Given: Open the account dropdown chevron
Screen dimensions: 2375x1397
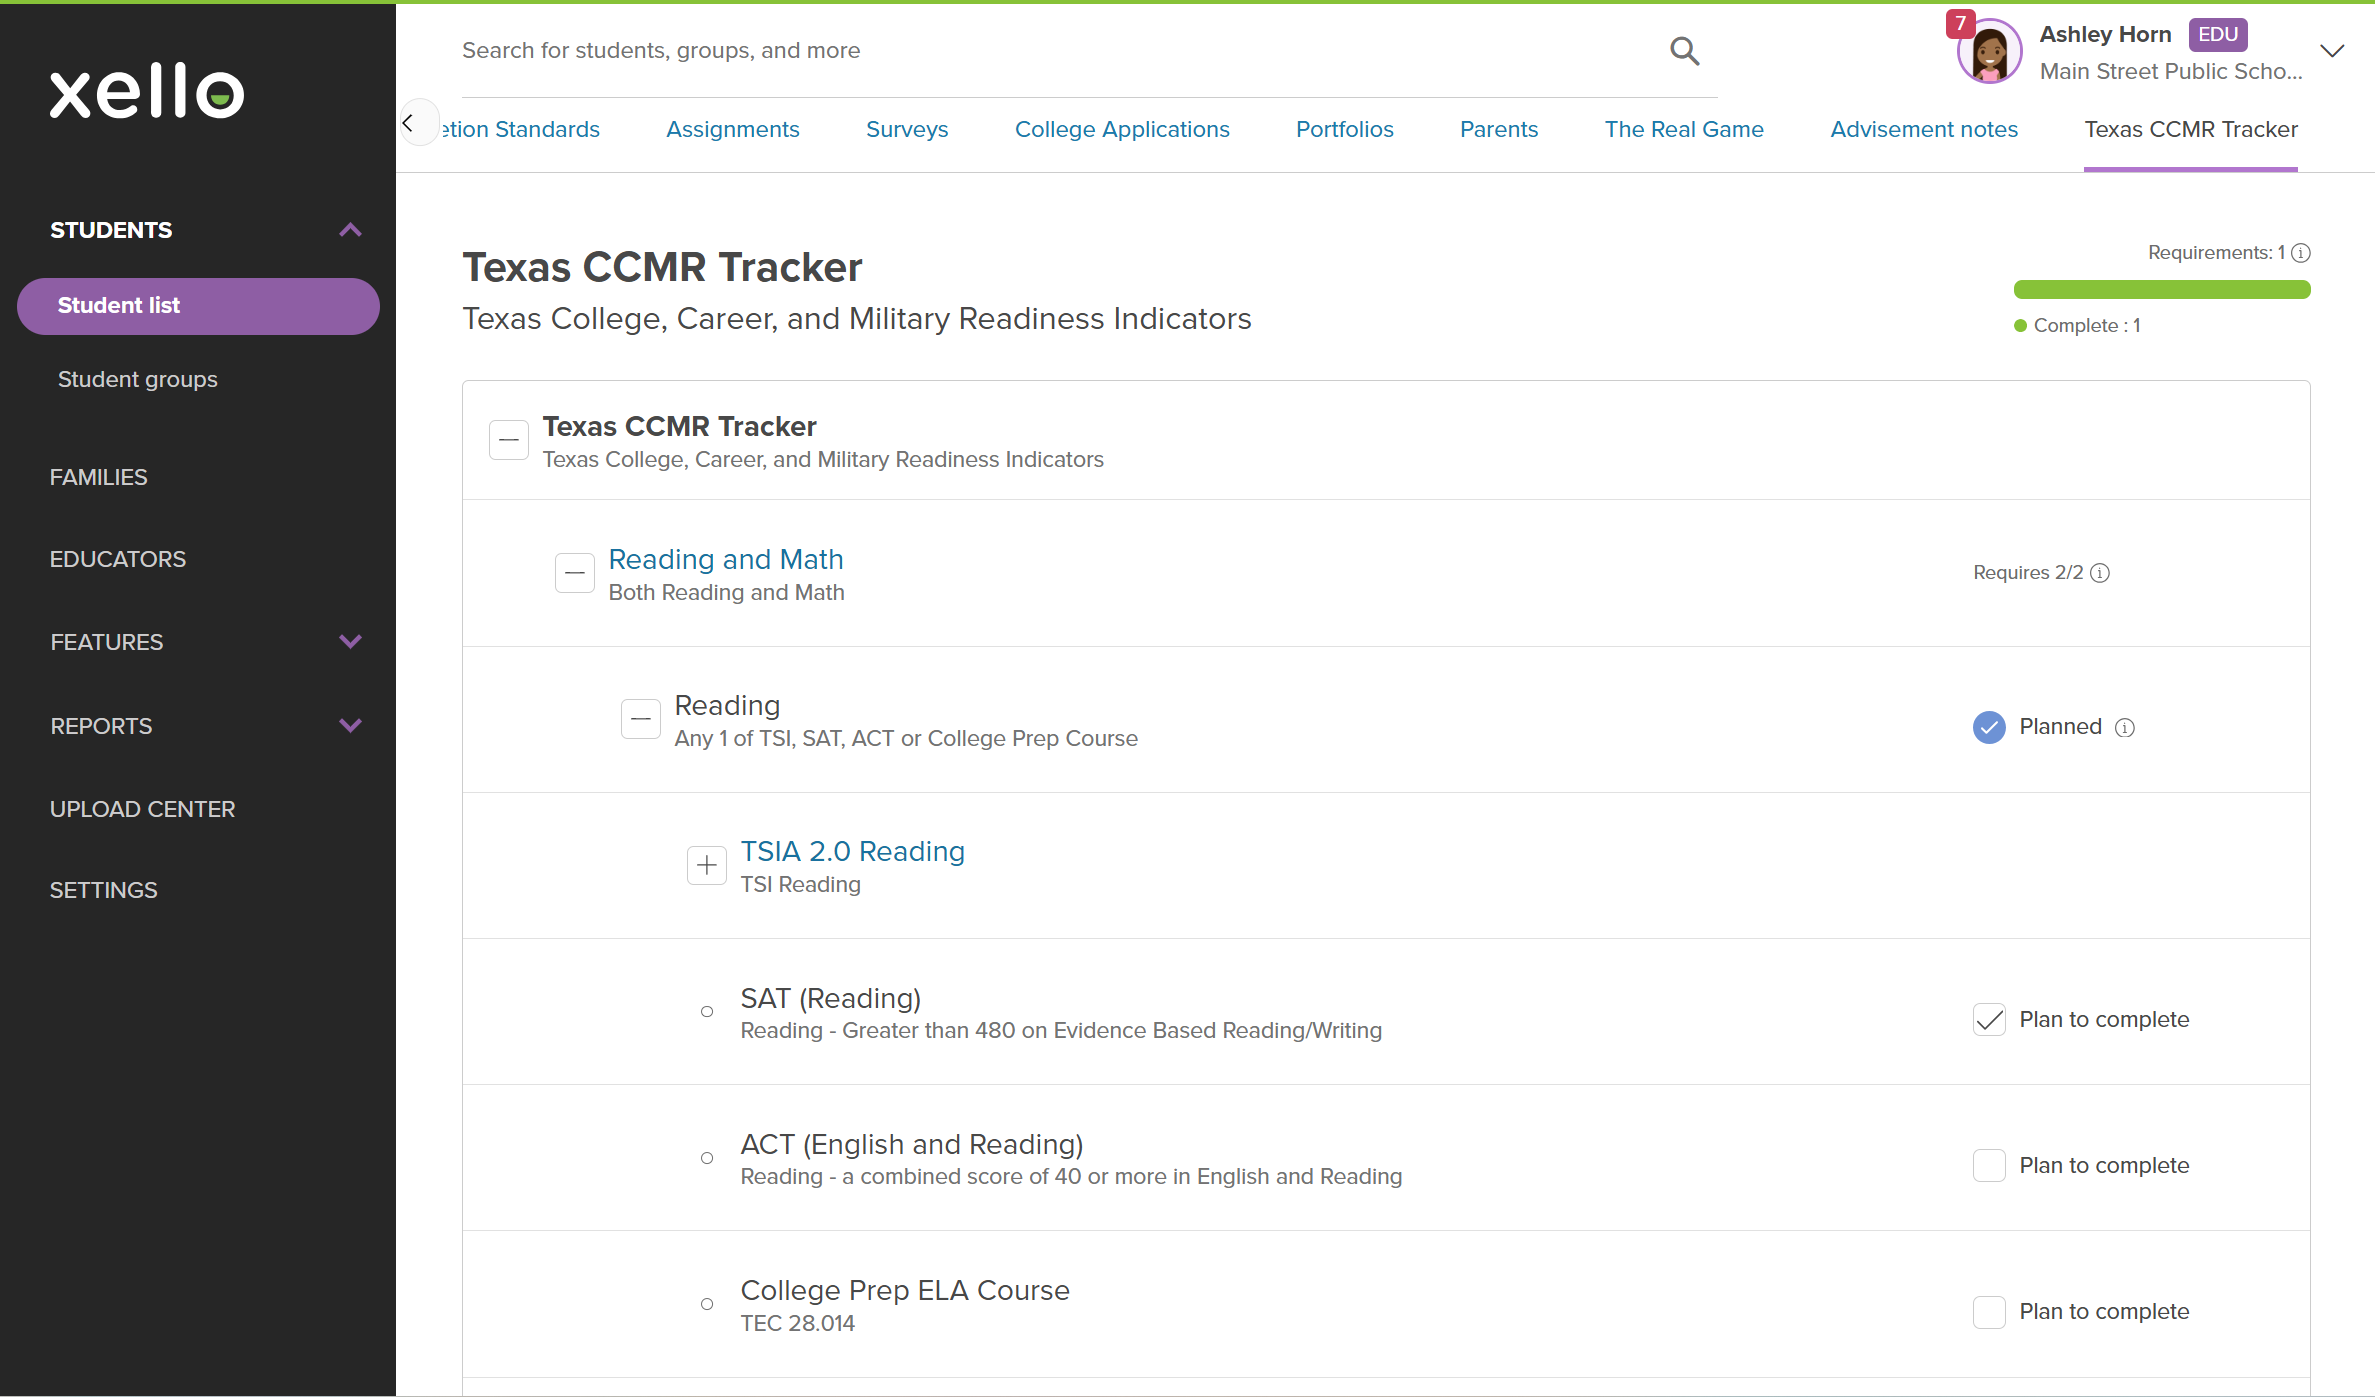Looking at the screenshot, I should [x=2331, y=52].
